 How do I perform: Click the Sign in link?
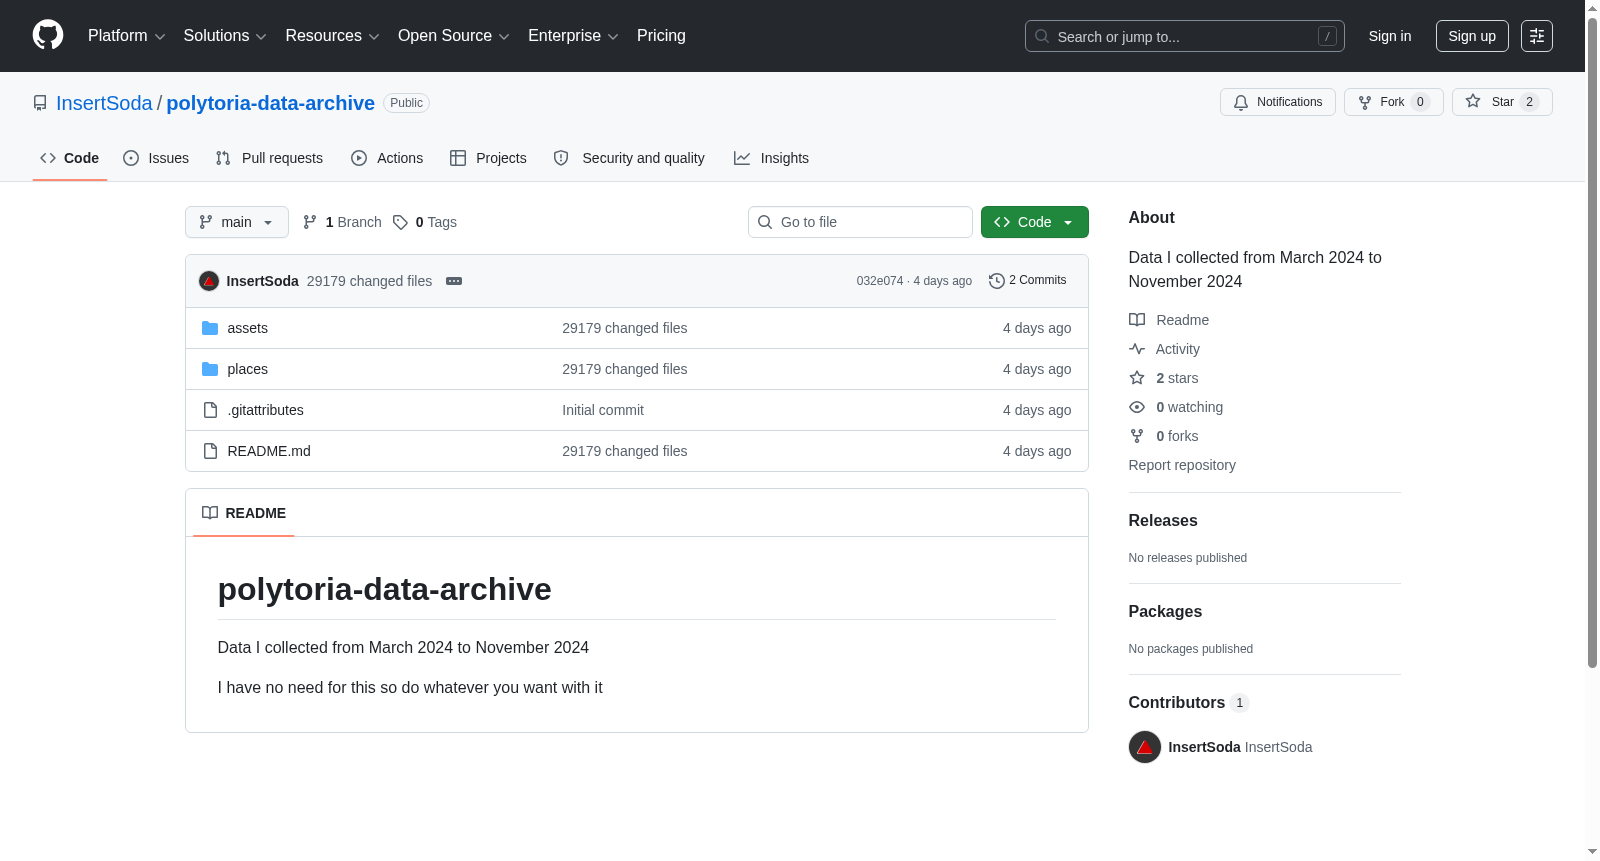click(1390, 36)
